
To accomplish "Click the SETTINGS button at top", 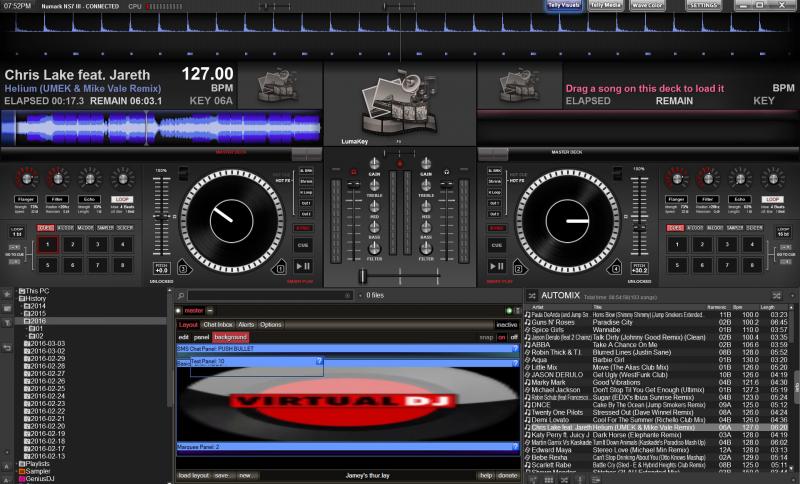I will pyautogui.click(x=704, y=6).
